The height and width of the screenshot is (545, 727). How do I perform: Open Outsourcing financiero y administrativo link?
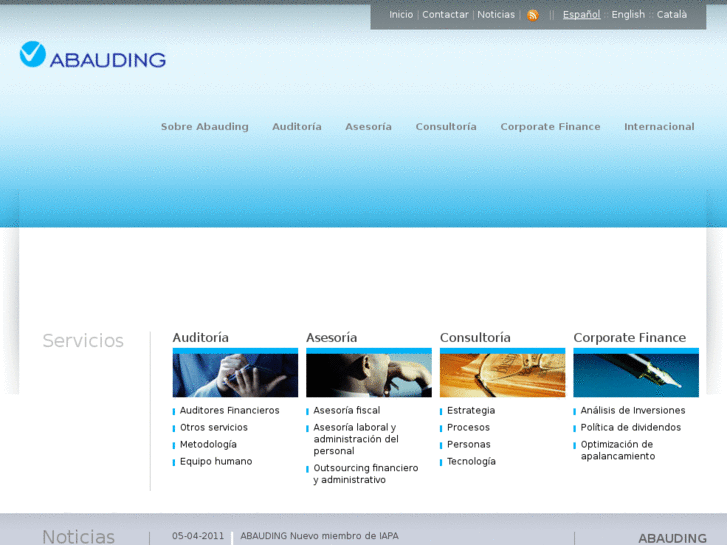click(x=366, y=474)
